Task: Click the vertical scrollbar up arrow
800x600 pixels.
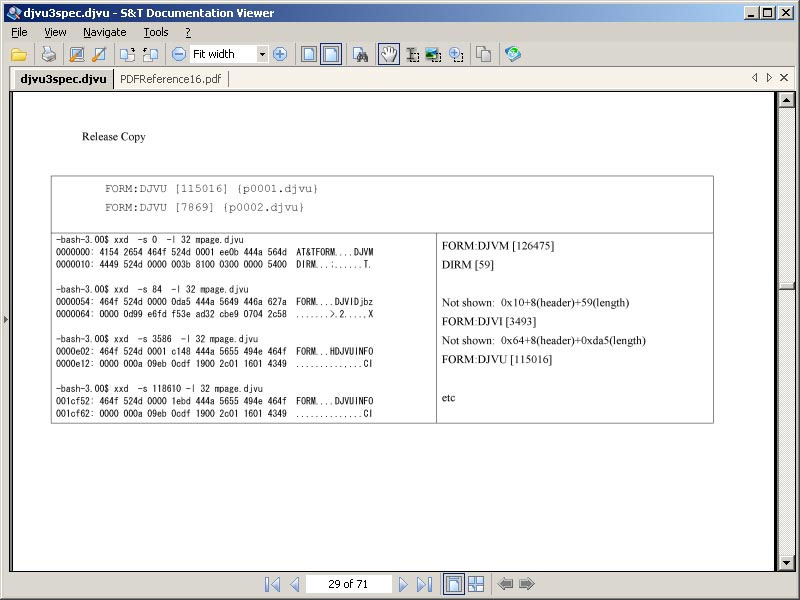Action: 786,100
